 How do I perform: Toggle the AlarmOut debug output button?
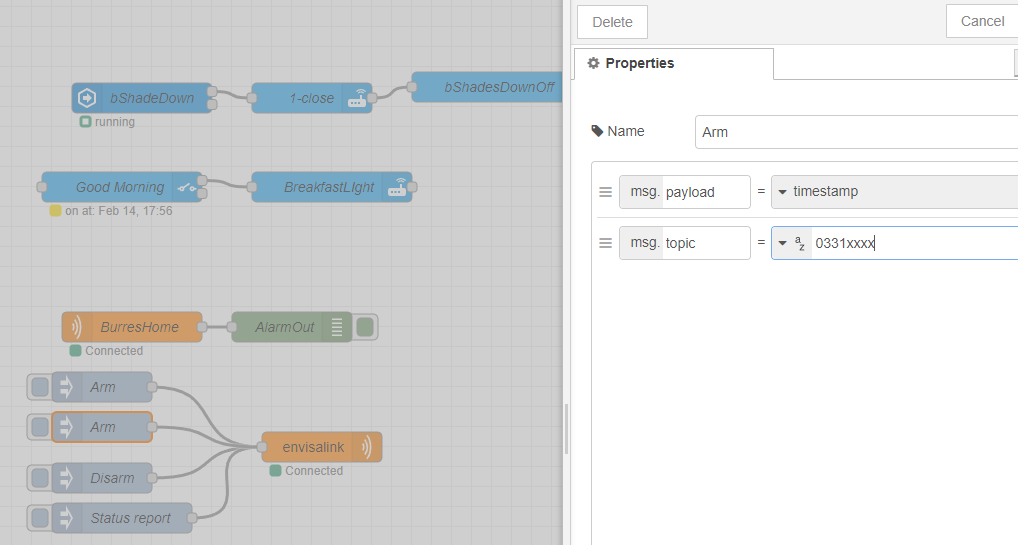click(x=366, y=327)
